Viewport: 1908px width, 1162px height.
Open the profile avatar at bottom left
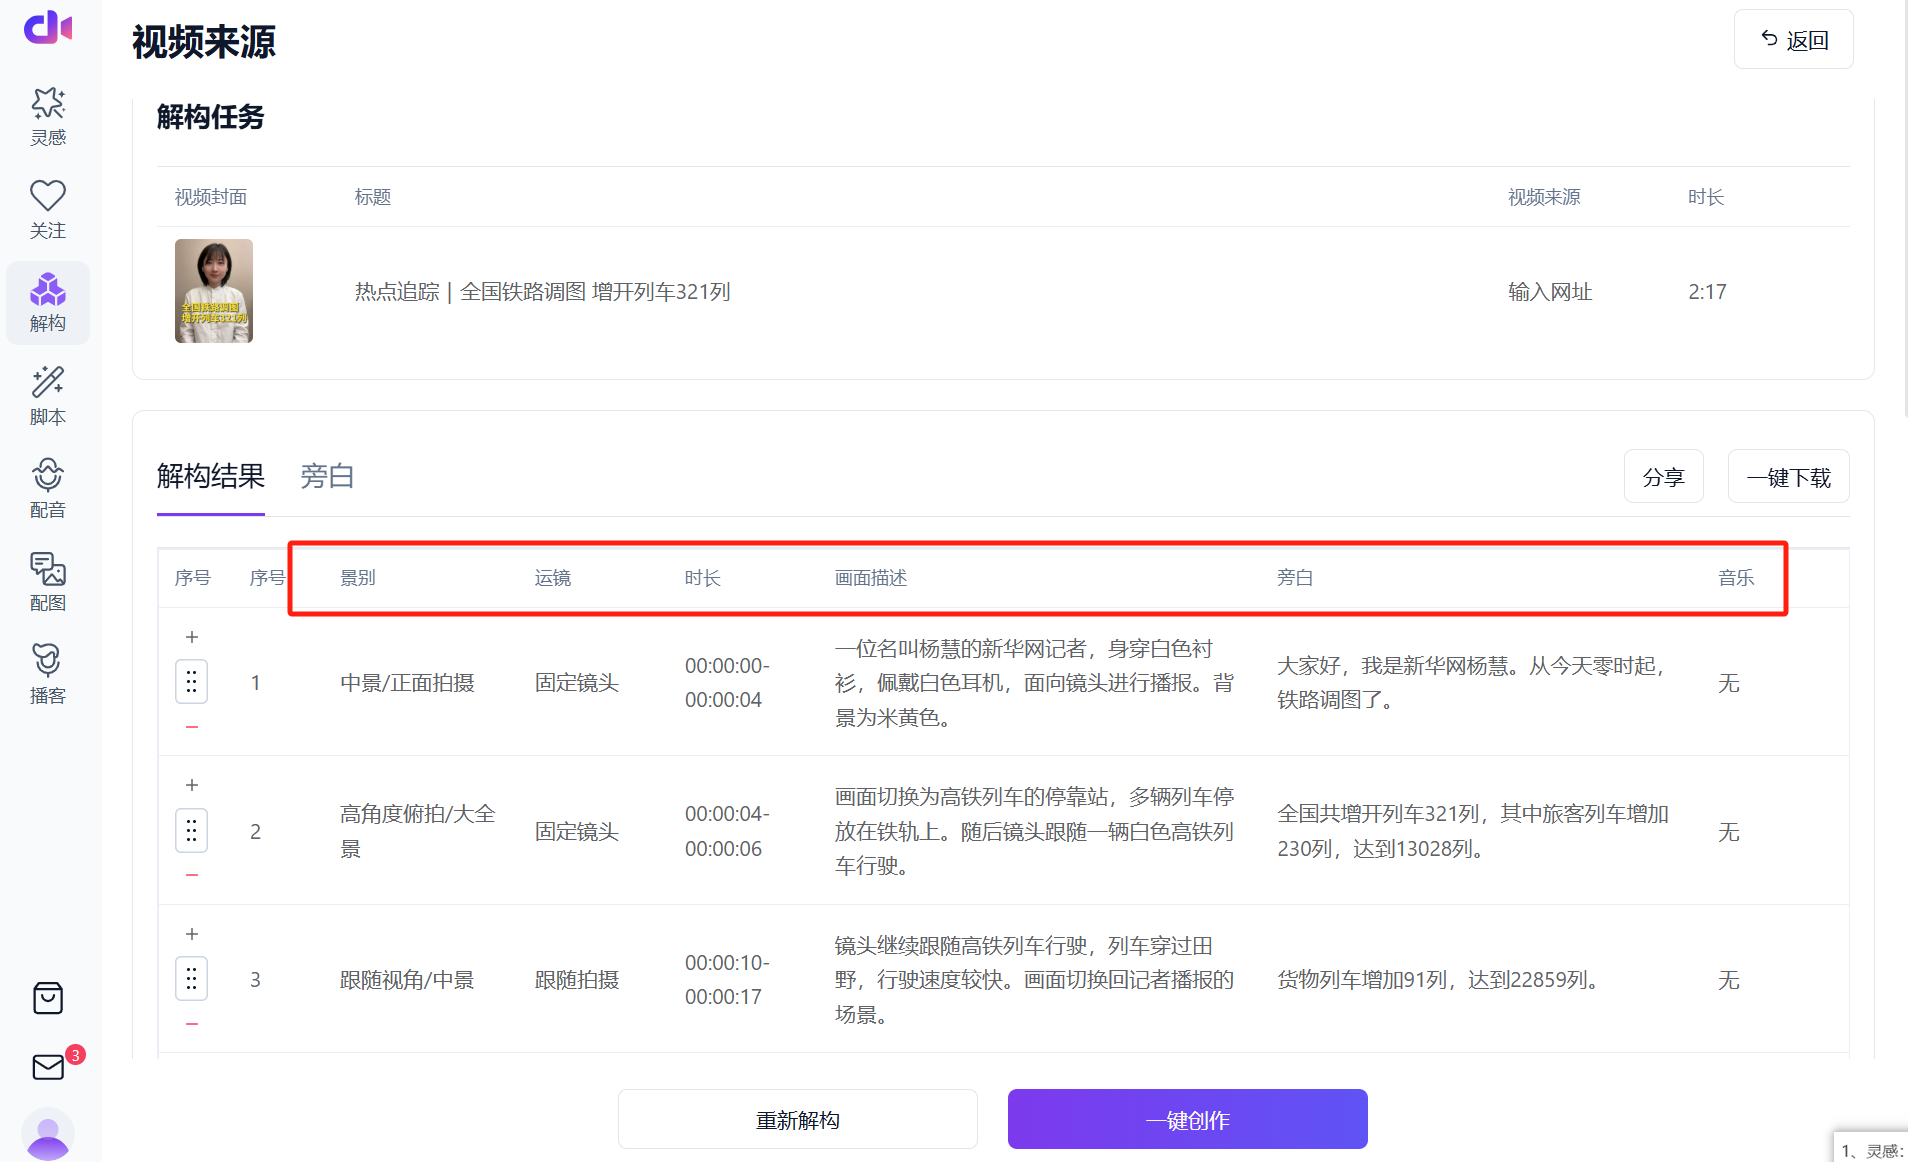47,1133
